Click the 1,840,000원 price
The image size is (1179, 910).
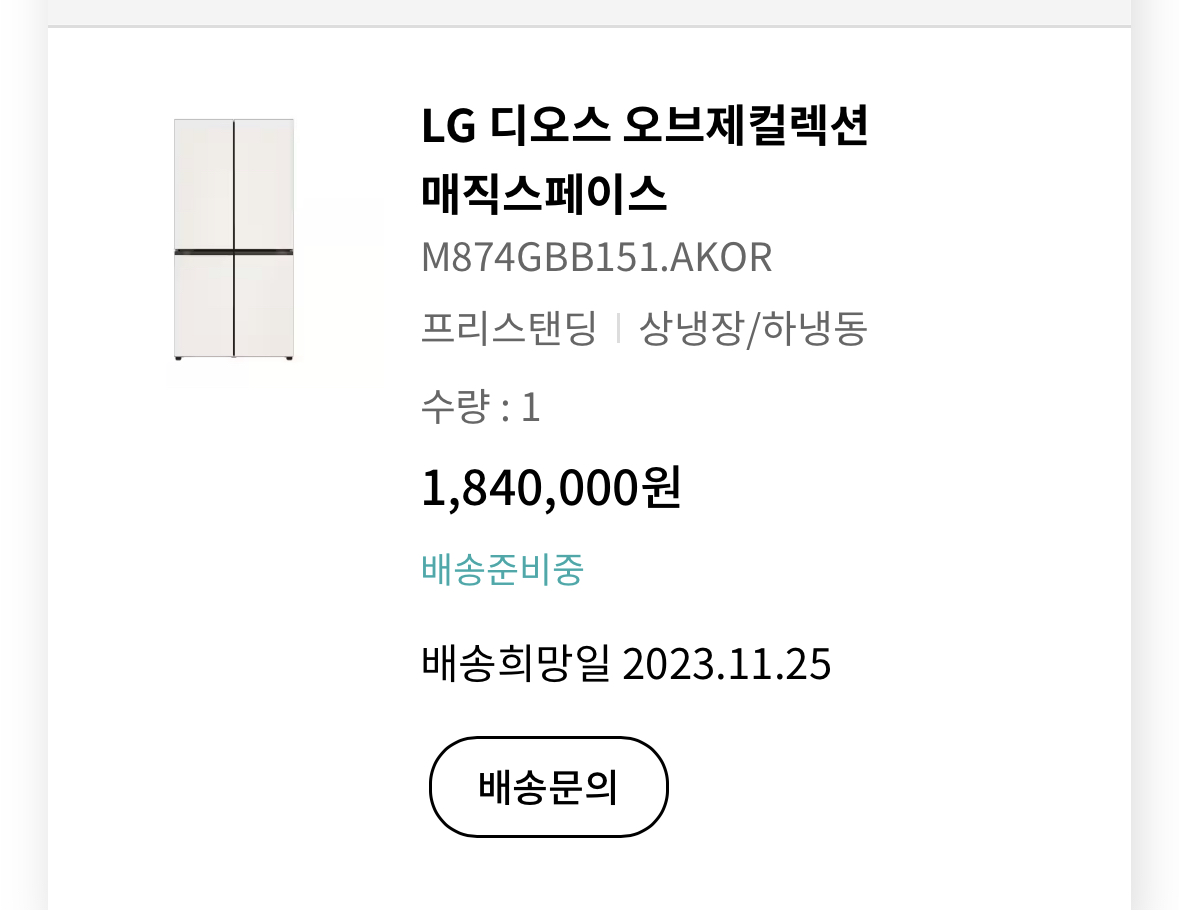(551, 488)
